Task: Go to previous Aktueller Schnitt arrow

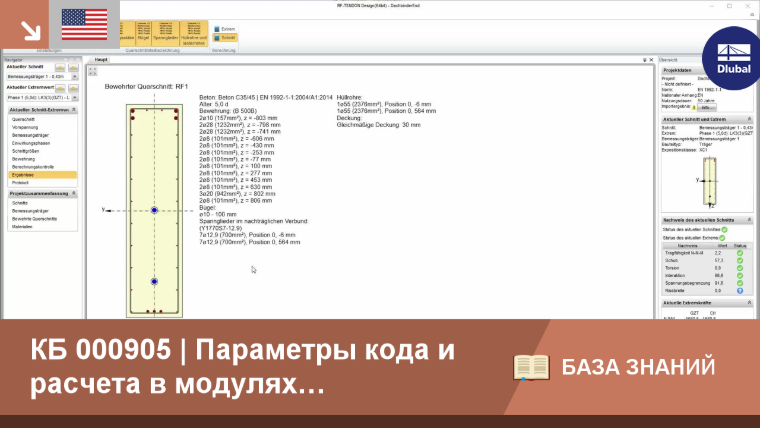Action: click(60, 67)
